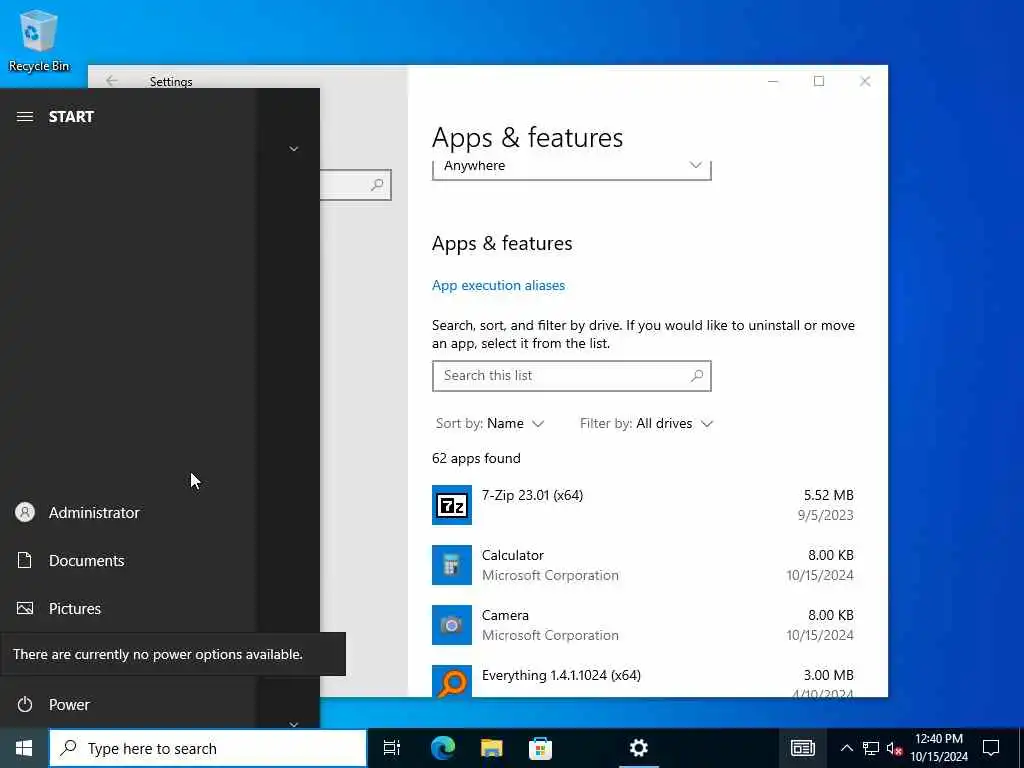Minimize the Settings window
This screenshot has height=768, width=1024.
pos(773,81)
